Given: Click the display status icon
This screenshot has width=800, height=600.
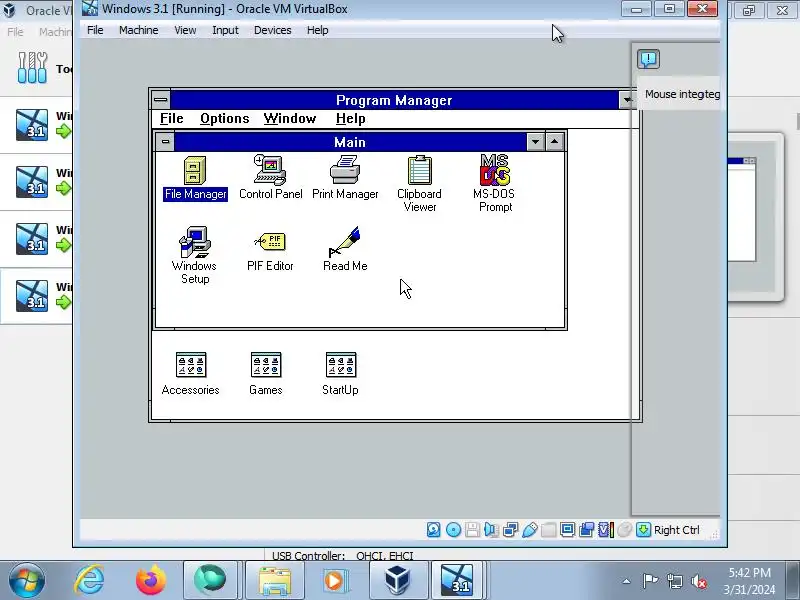Looking at the screenshot, I should coord(567,530).
